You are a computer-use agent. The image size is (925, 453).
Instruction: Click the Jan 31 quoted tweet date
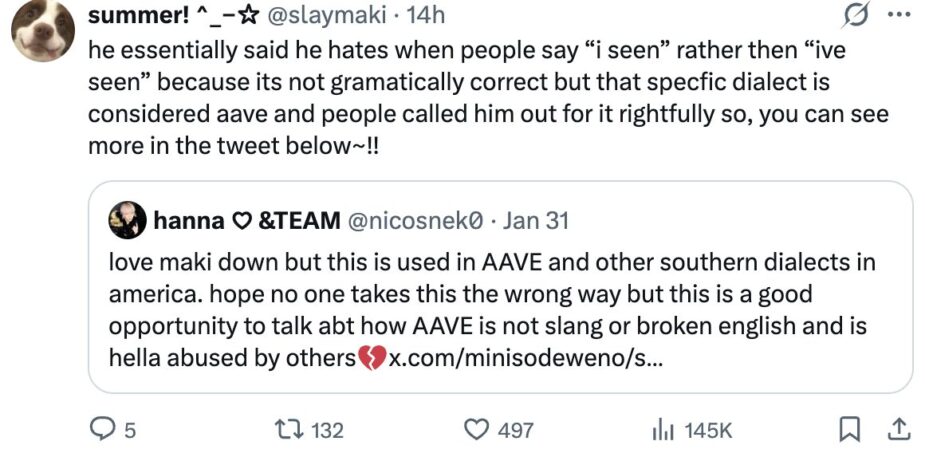click(x=535, y=220)
